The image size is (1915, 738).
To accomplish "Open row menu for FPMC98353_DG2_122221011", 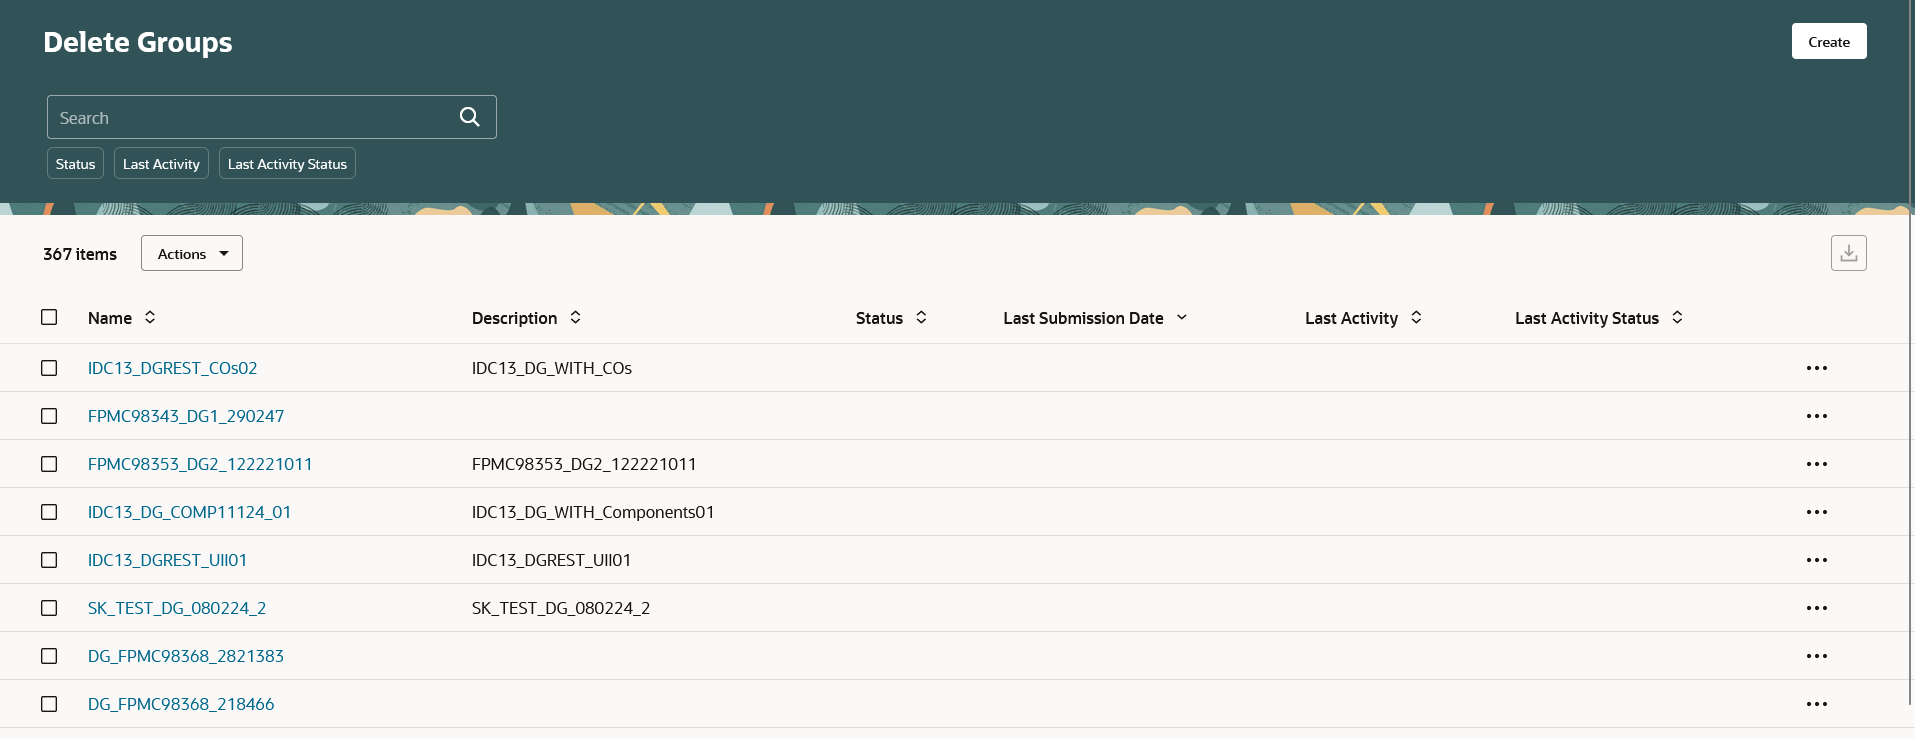I will pyautogui.click(x=1817, y=464).
